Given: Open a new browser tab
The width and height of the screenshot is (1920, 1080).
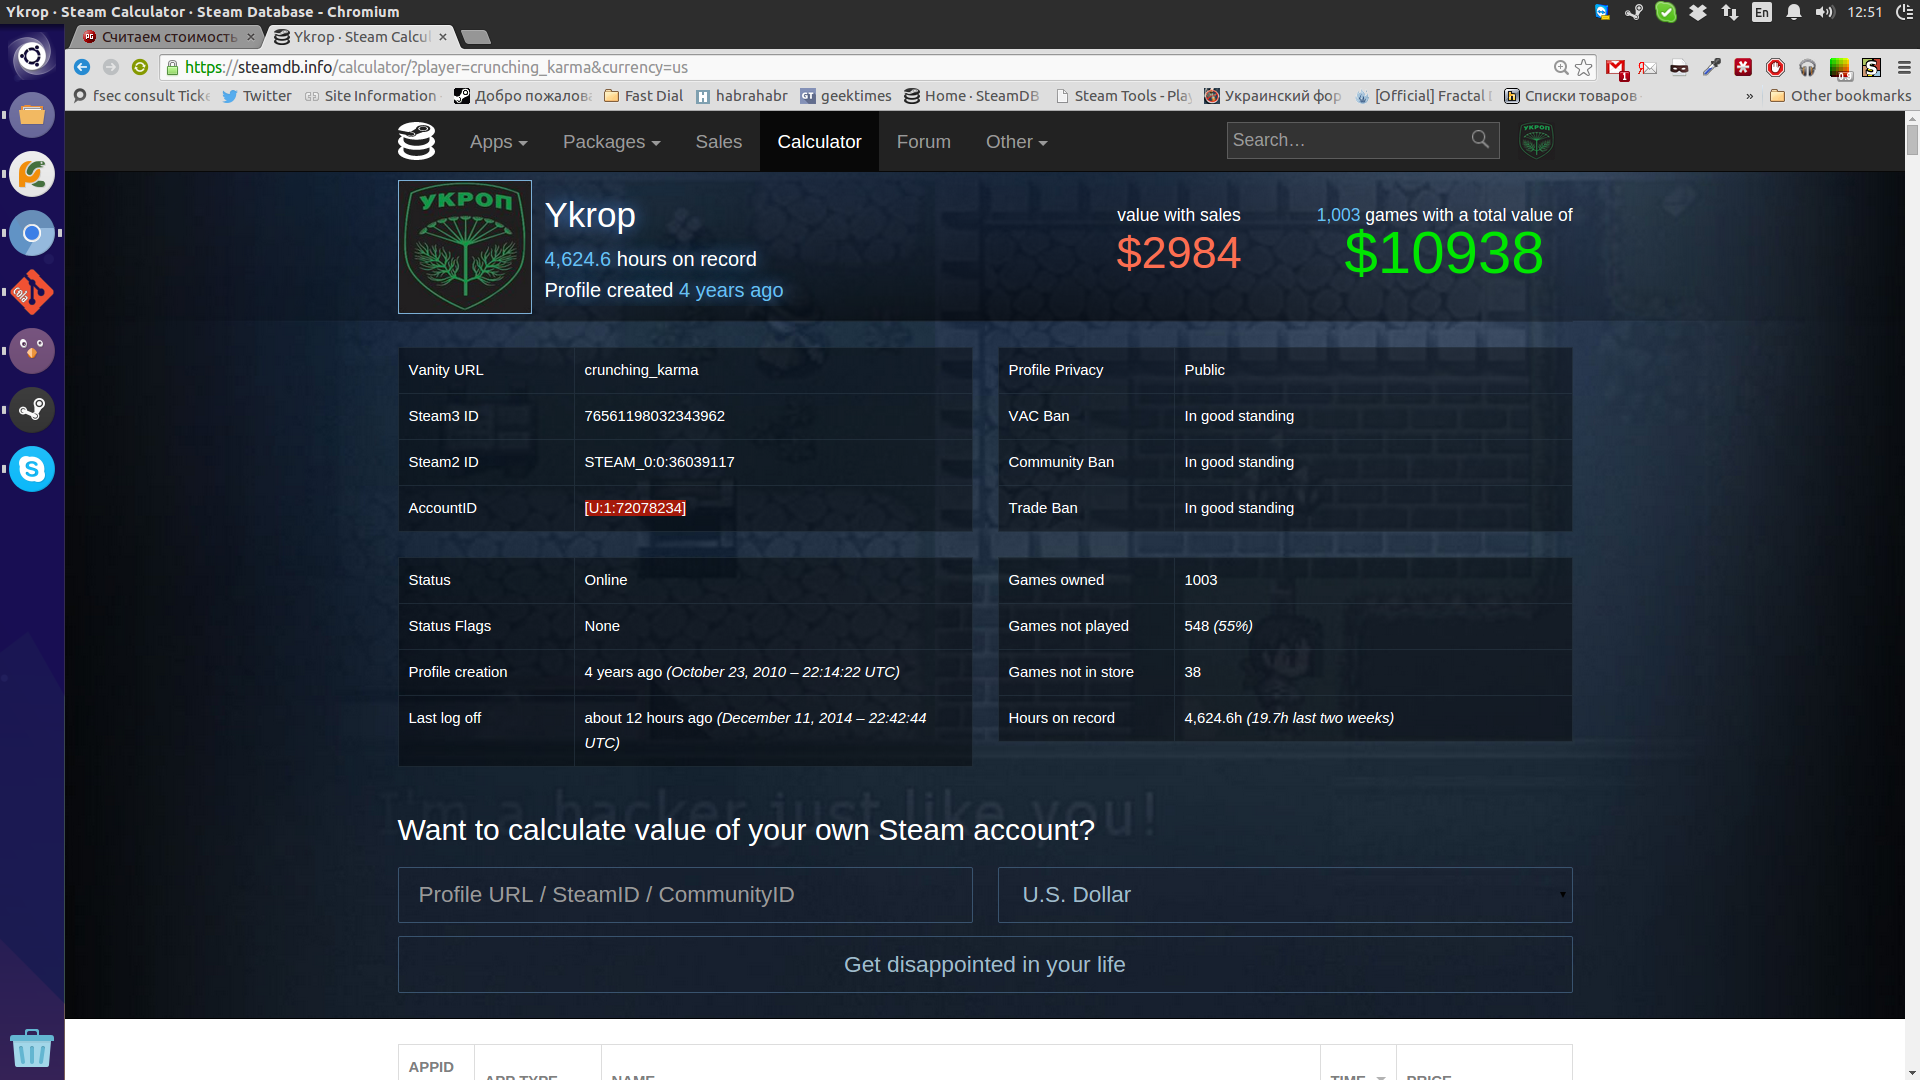Looking at the screenshot, I should click(x=476, y=37).
